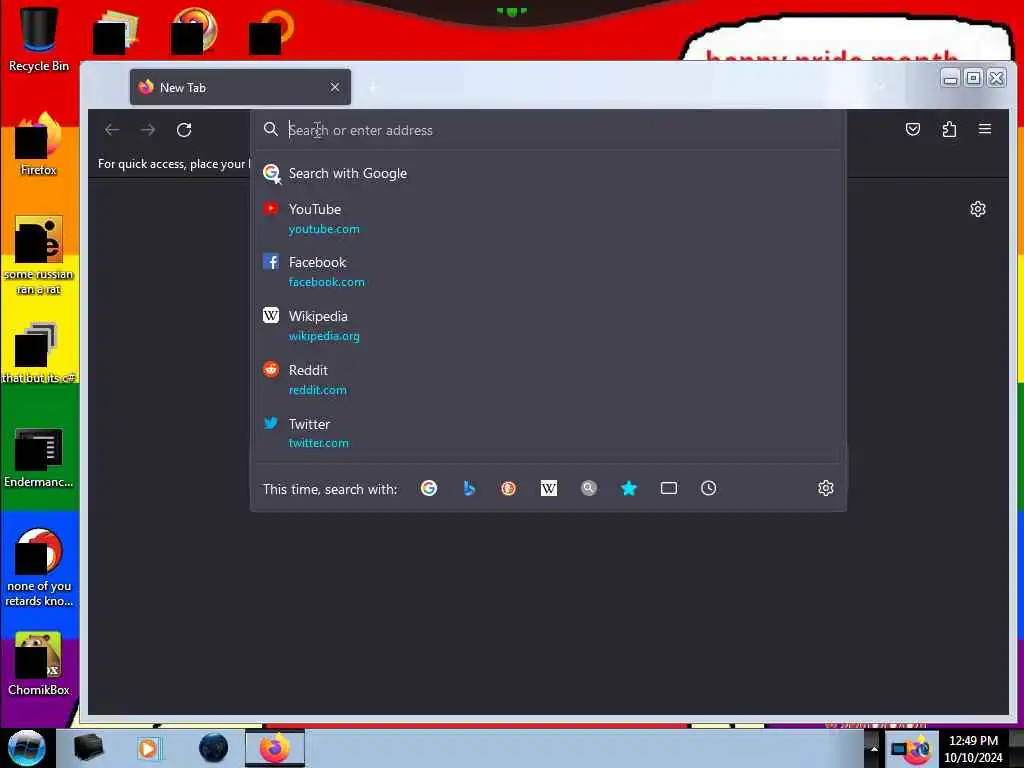Choose the Facebook suggestion row

(x=549, y=272)
